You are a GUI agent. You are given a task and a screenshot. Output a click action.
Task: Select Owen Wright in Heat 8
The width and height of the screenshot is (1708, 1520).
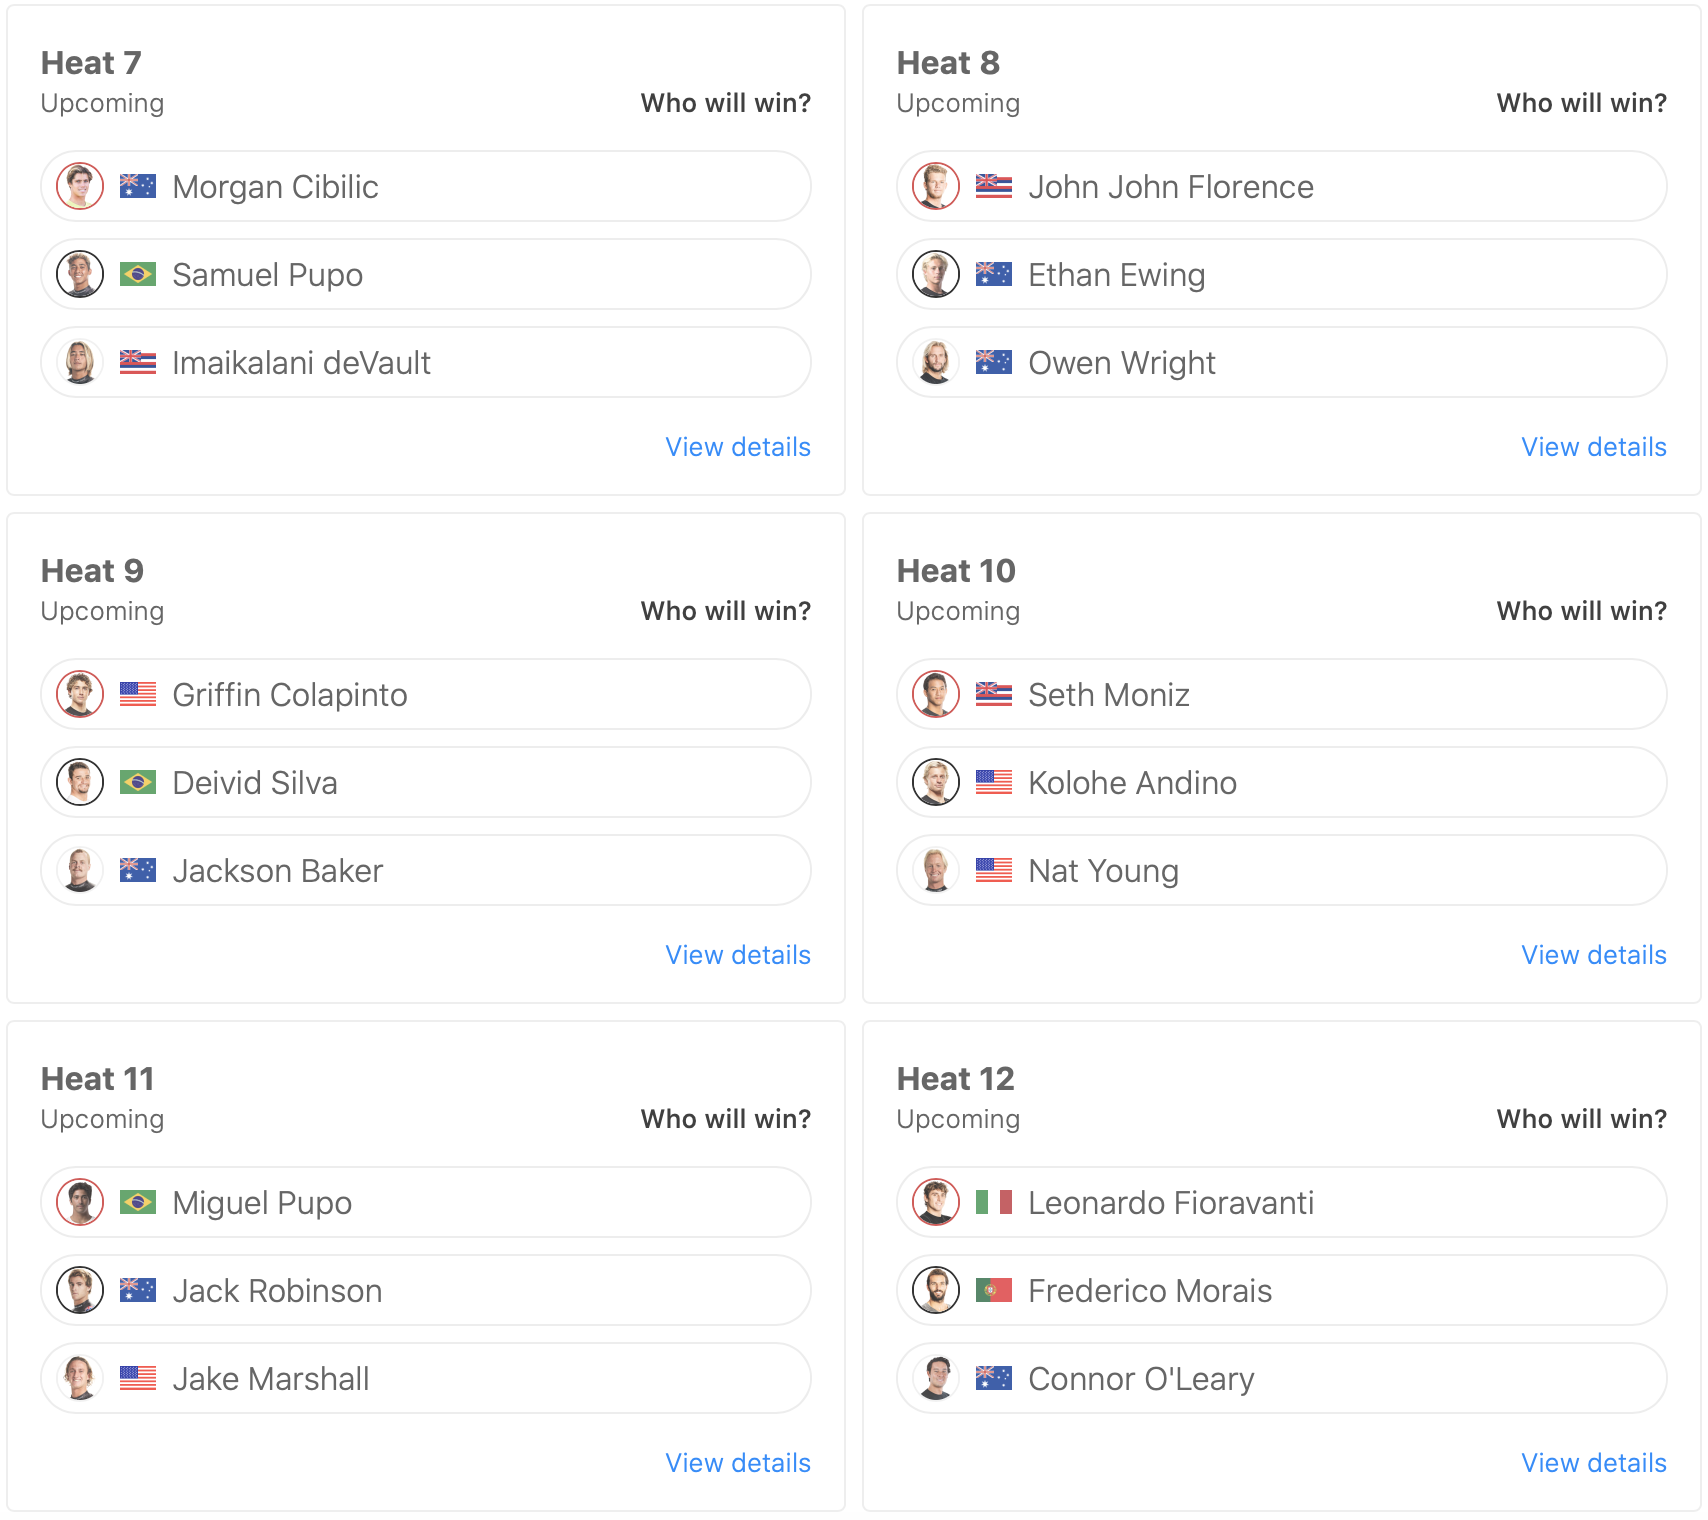[x=1281, y=362]
